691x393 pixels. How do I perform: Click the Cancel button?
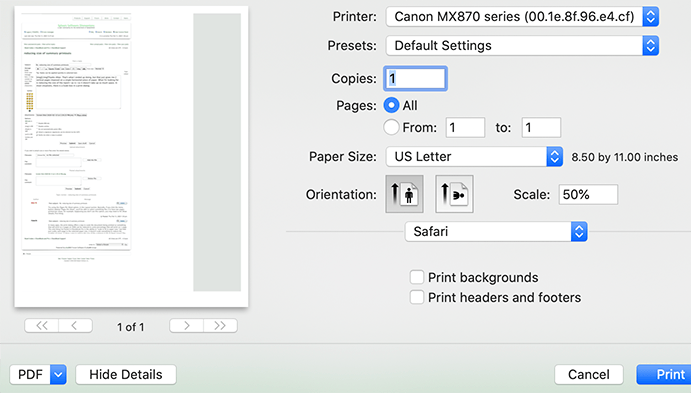click(589, 374)
